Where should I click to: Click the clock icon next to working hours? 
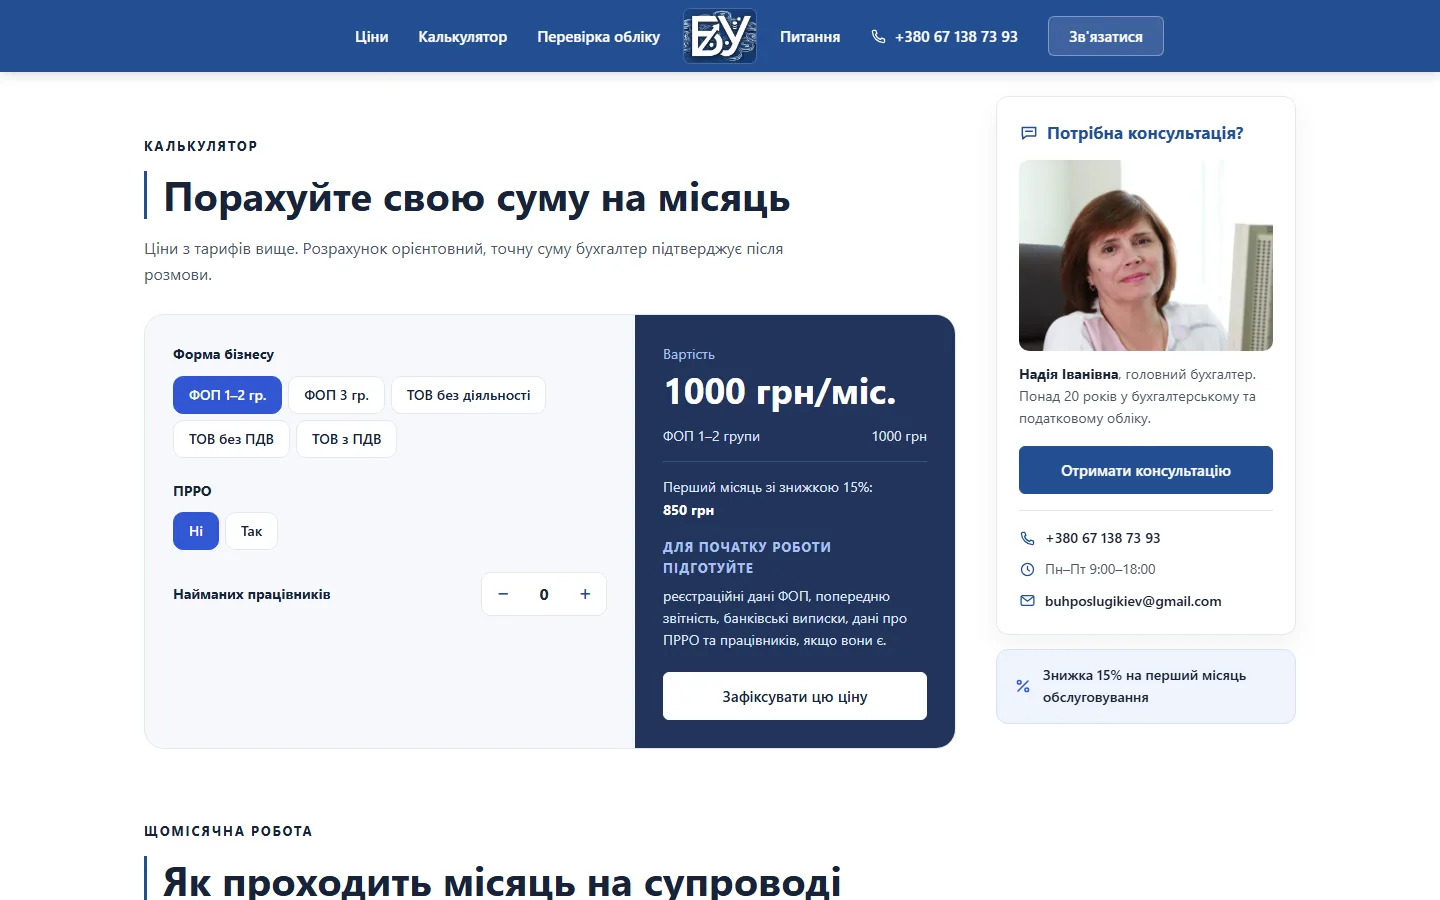point(1027,569)
